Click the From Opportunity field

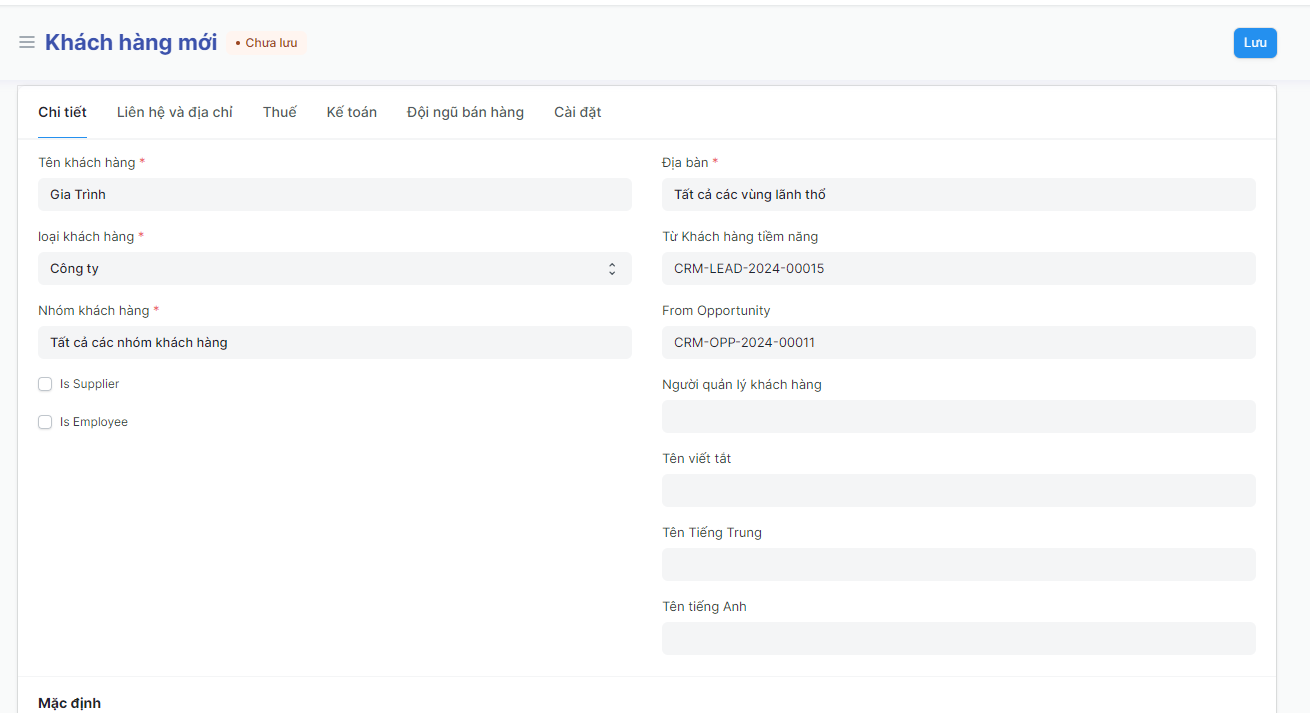pyautogui.click(x=957, y=343)
